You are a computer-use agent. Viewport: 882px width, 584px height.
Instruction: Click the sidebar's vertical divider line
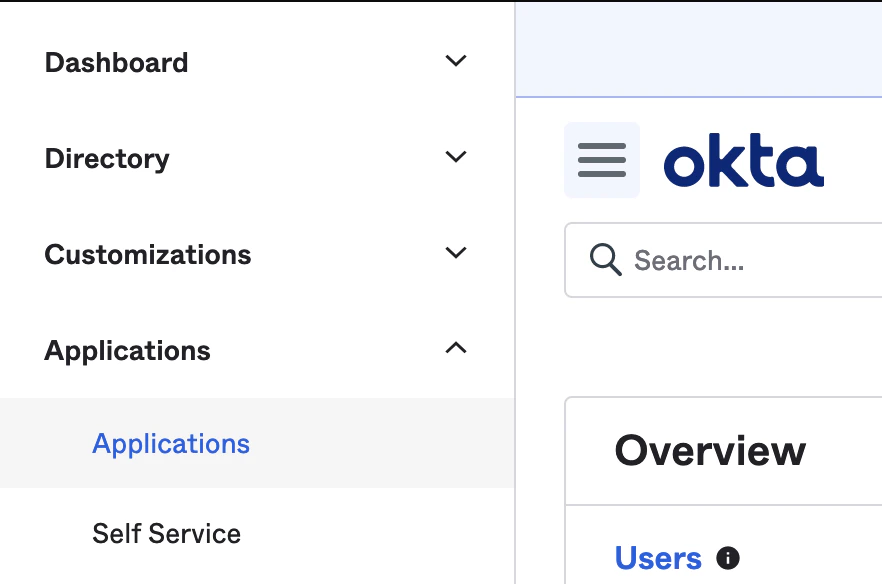coord(515,293)
